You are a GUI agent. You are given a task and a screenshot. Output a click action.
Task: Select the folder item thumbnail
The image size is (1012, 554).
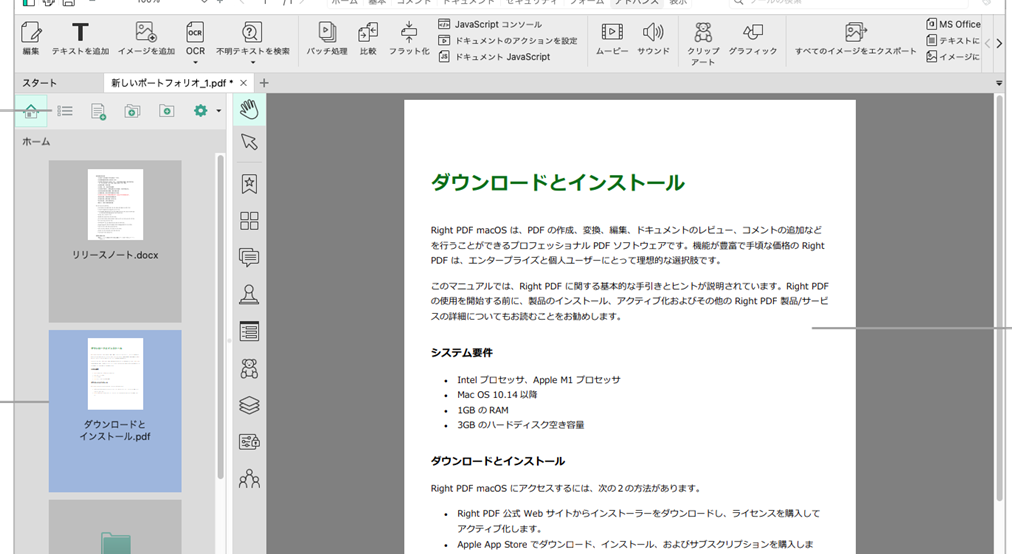pos(115,526)
